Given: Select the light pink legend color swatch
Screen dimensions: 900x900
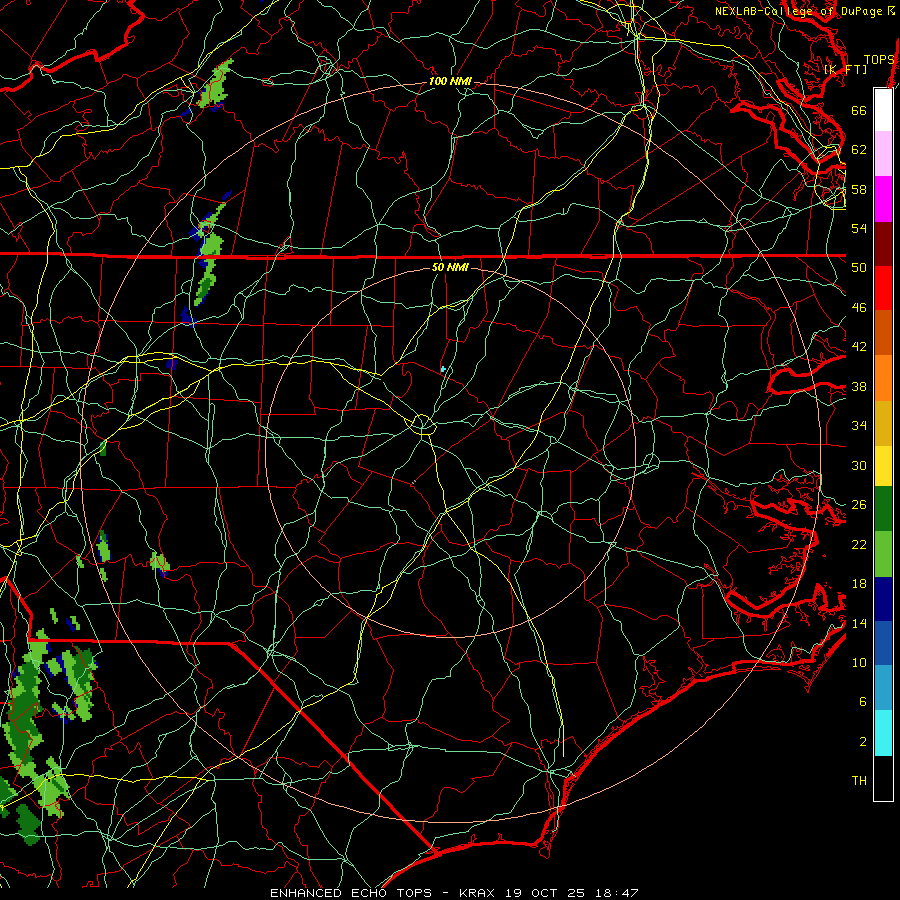Looking at the screenshot, I should 883,154.
